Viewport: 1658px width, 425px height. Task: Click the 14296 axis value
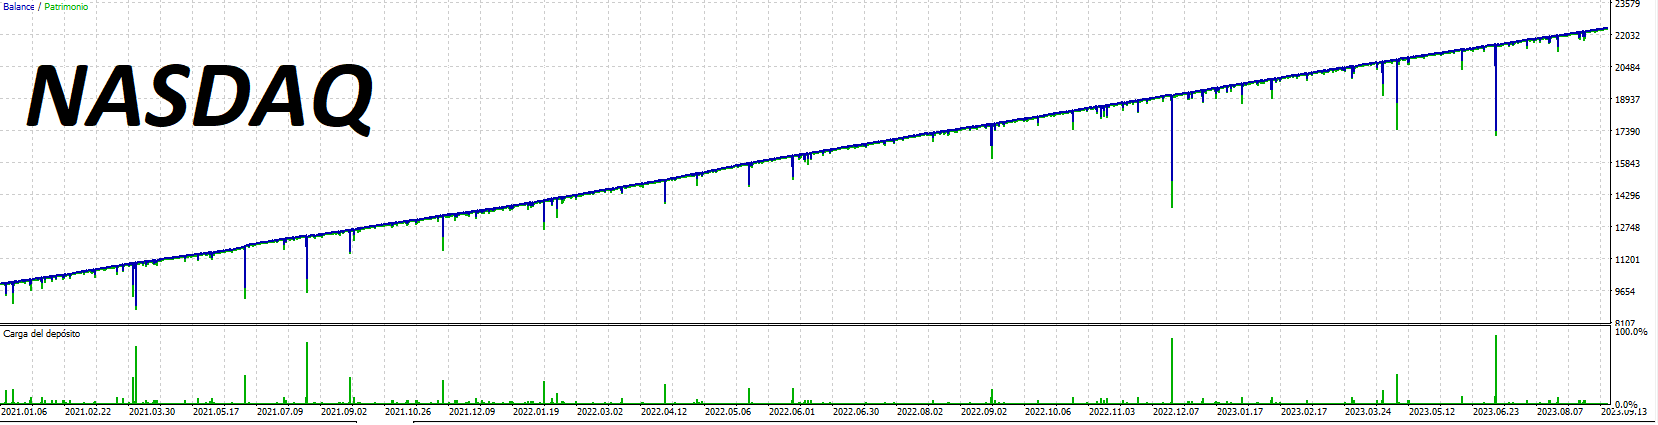tap(1628, 196)
